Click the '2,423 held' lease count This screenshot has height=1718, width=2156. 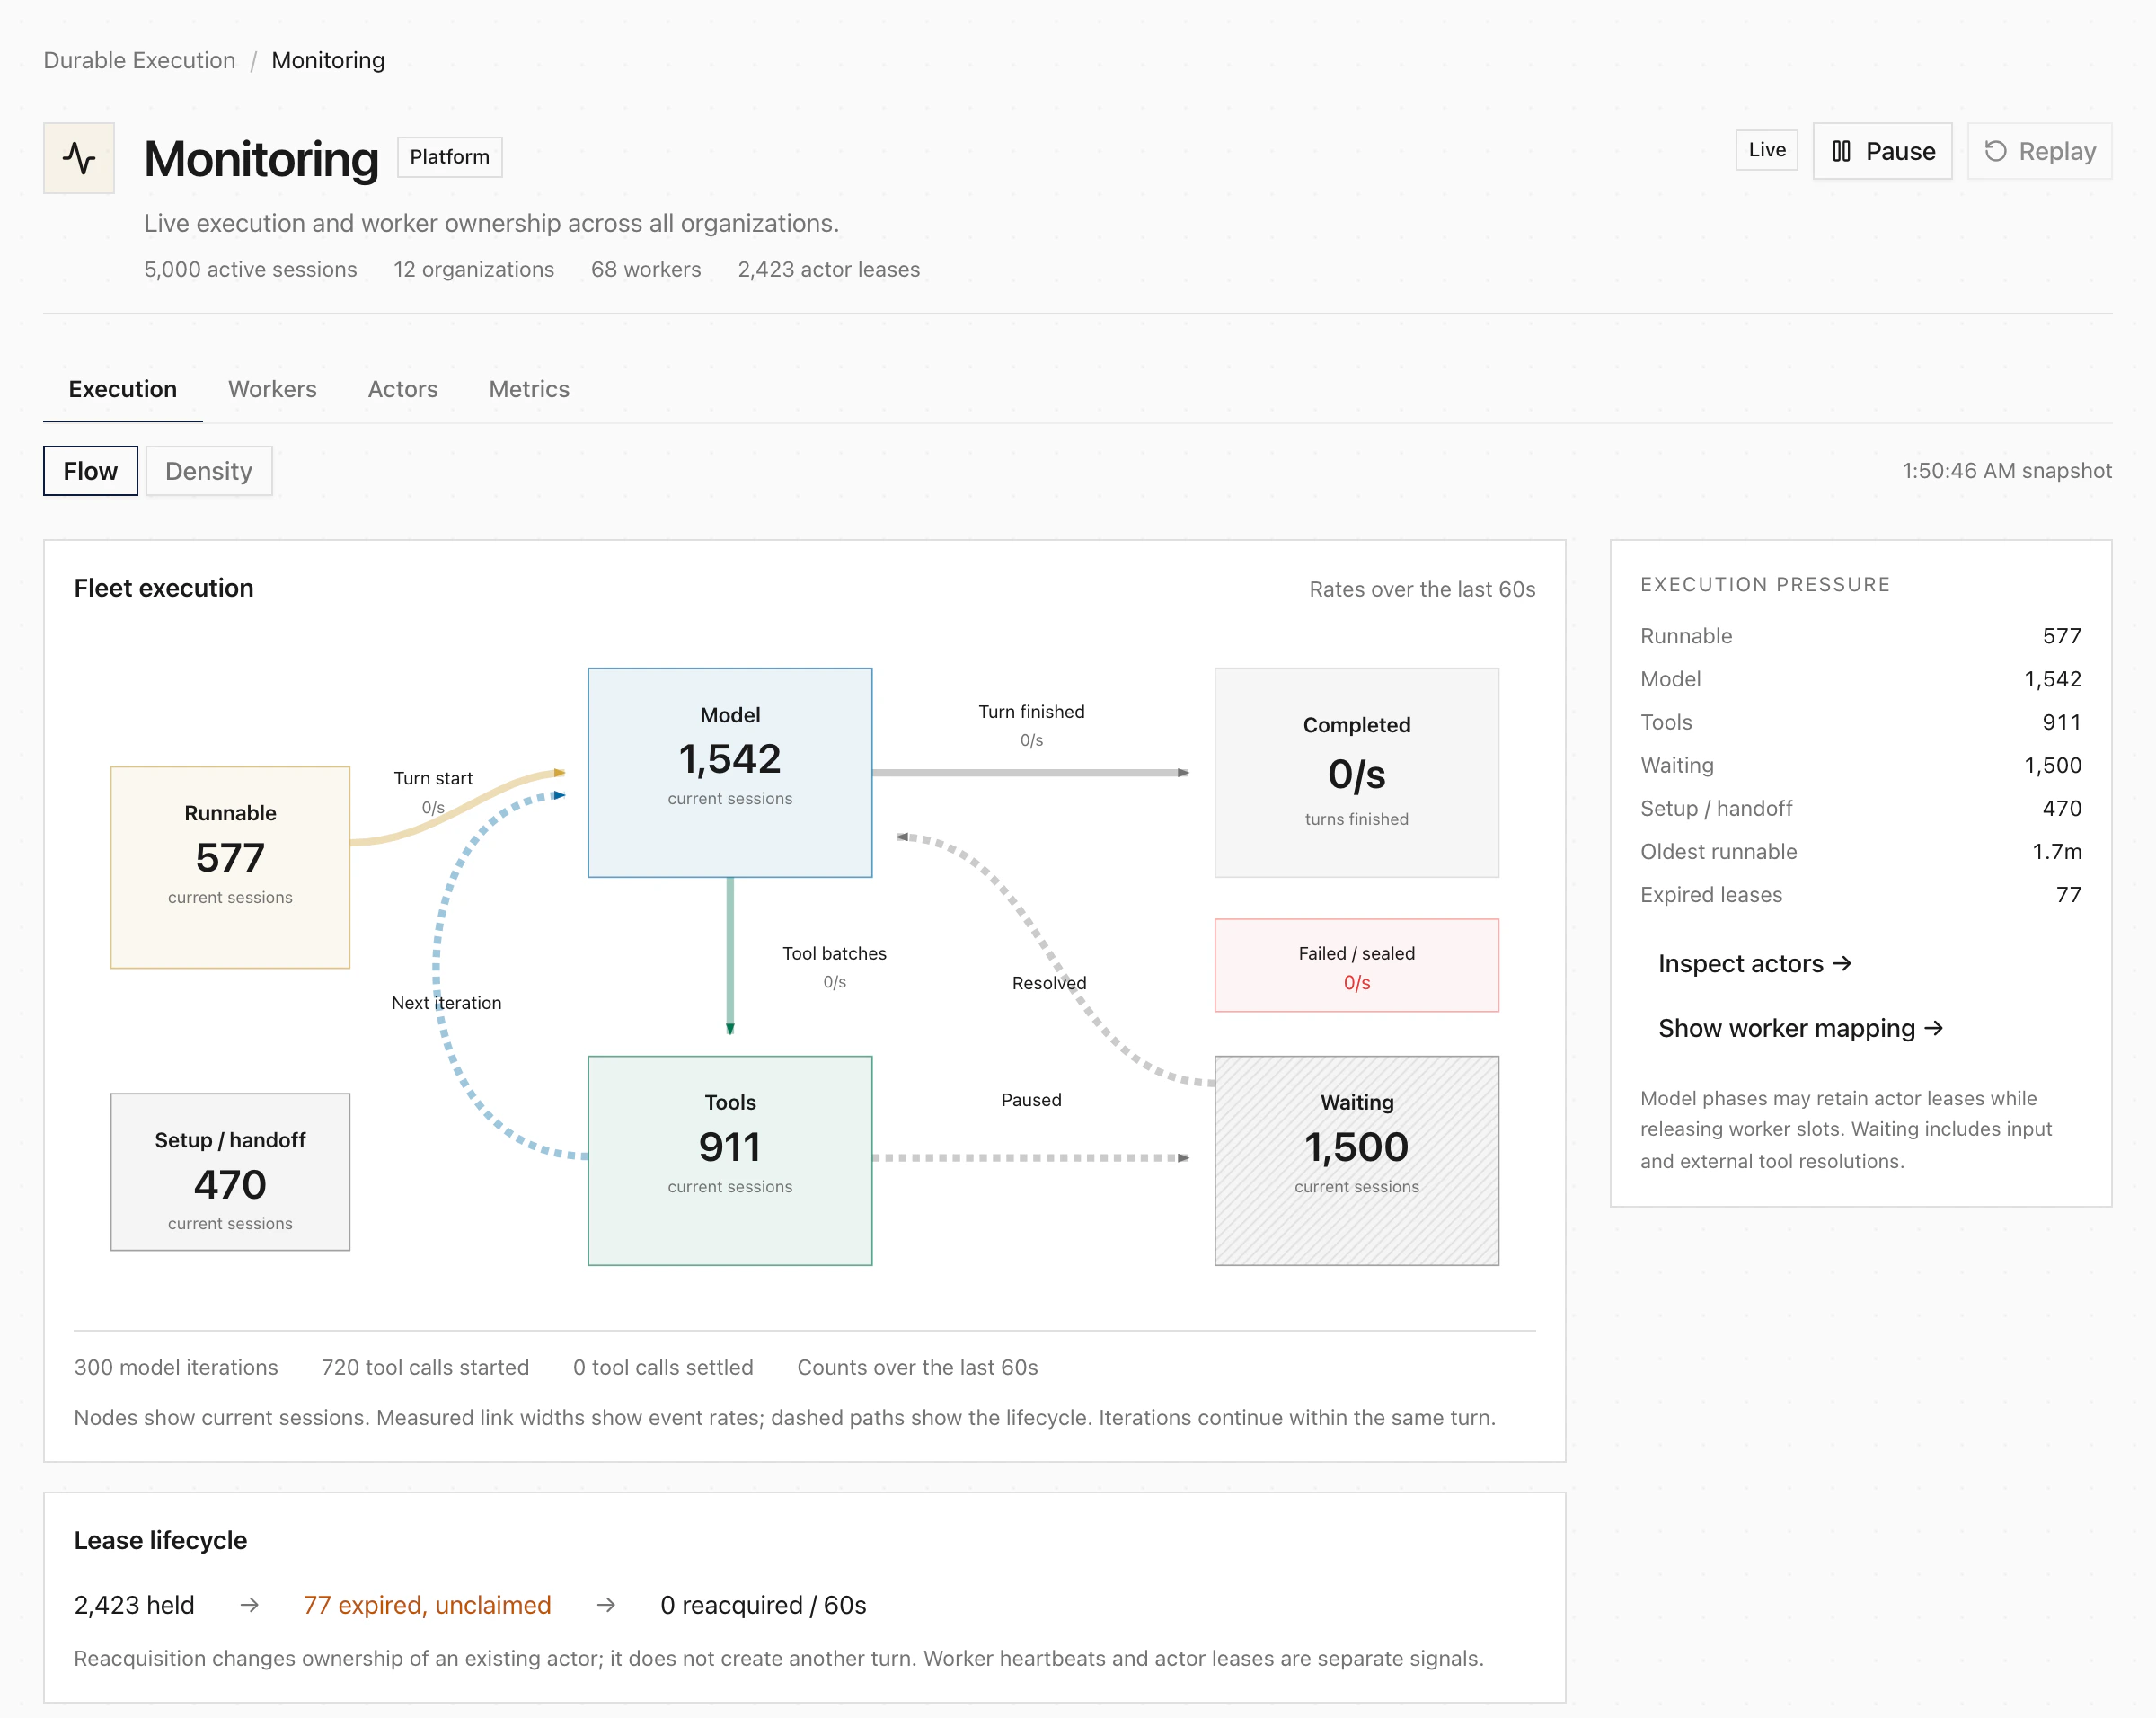point(134,1605)
